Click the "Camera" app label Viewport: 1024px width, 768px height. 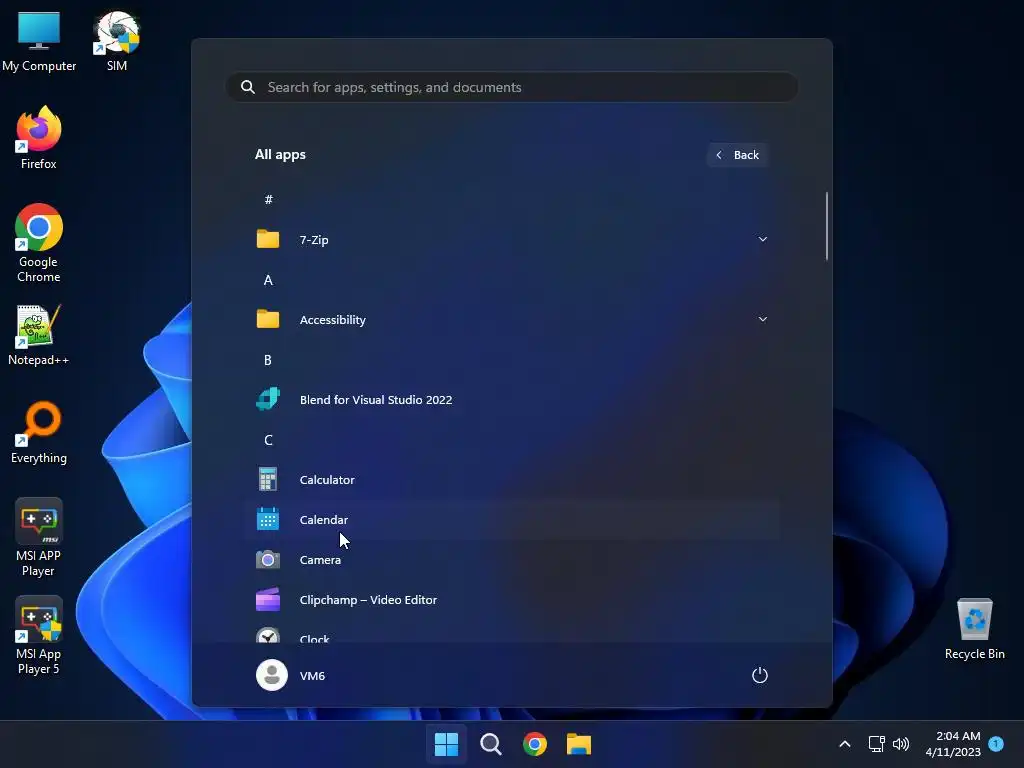tap(320, 560)
